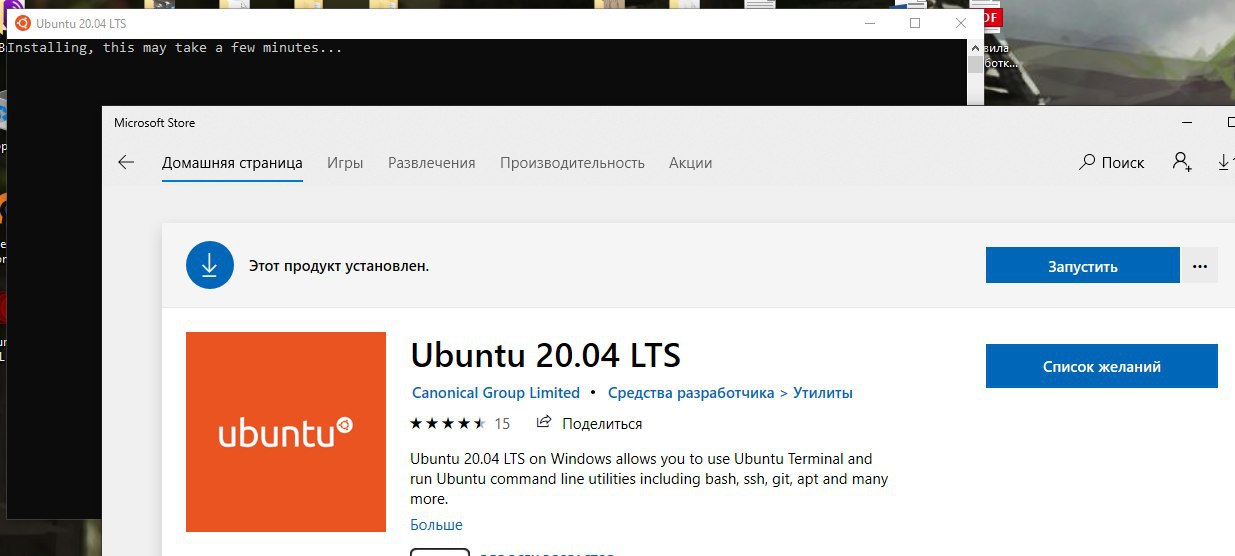The height and width of the screenshot is (556, 1235).
Task: Open the Игры tab
Action: click(x=345, y=163)
